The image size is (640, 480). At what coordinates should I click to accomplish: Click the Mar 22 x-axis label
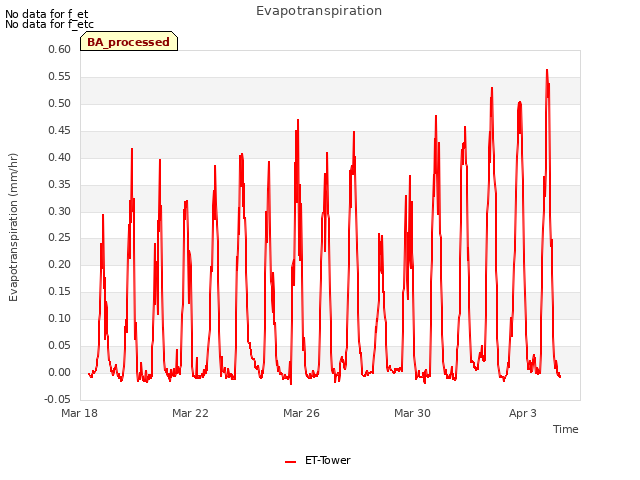pyautogui.click(x=190, y=413)
